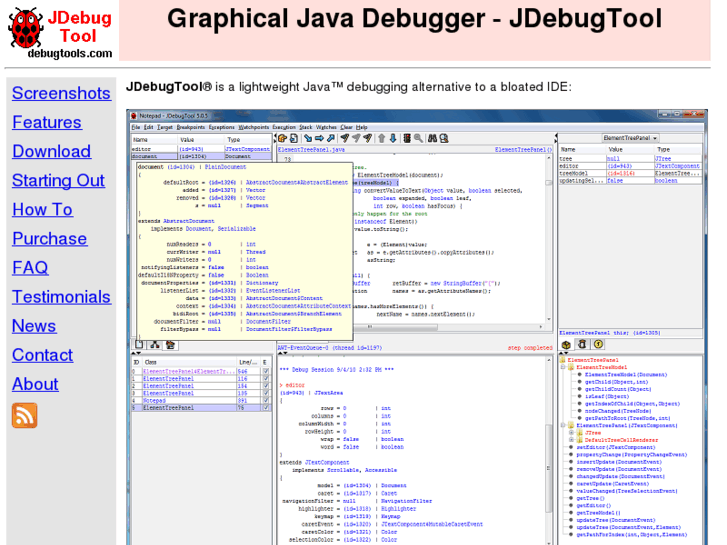Open the Target menu
The image size is (727, 545).
pyautogui.click(x=165, y=127)
